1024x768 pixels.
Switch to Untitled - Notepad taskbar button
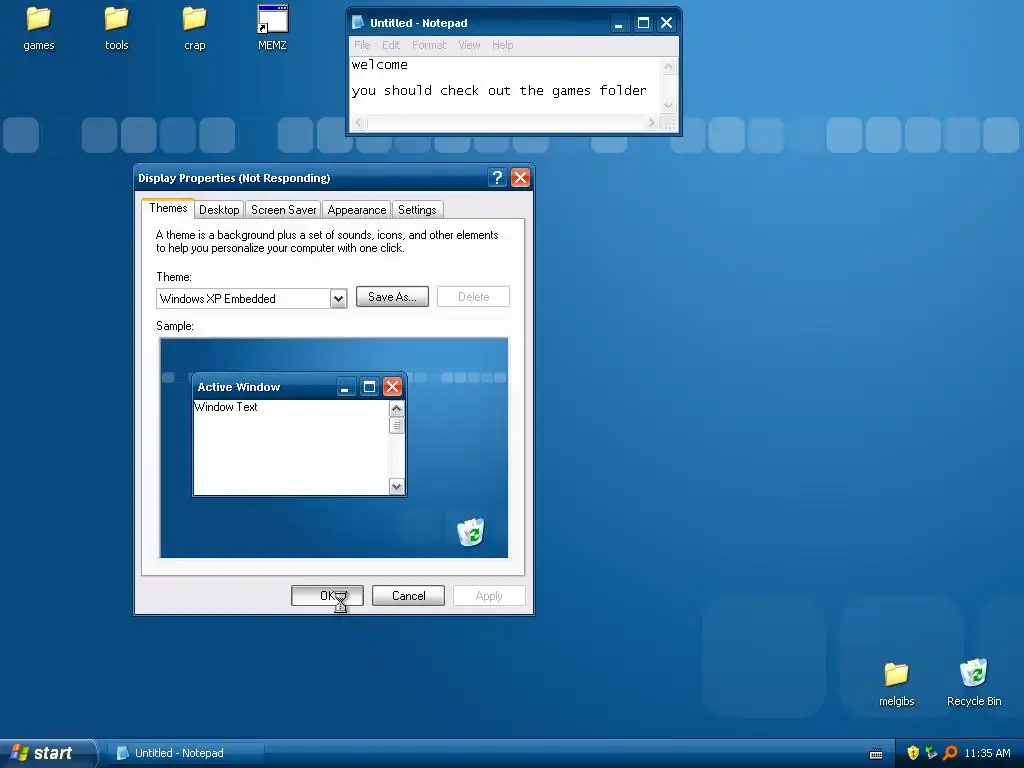pyautogui.click(x=186, y=753)
